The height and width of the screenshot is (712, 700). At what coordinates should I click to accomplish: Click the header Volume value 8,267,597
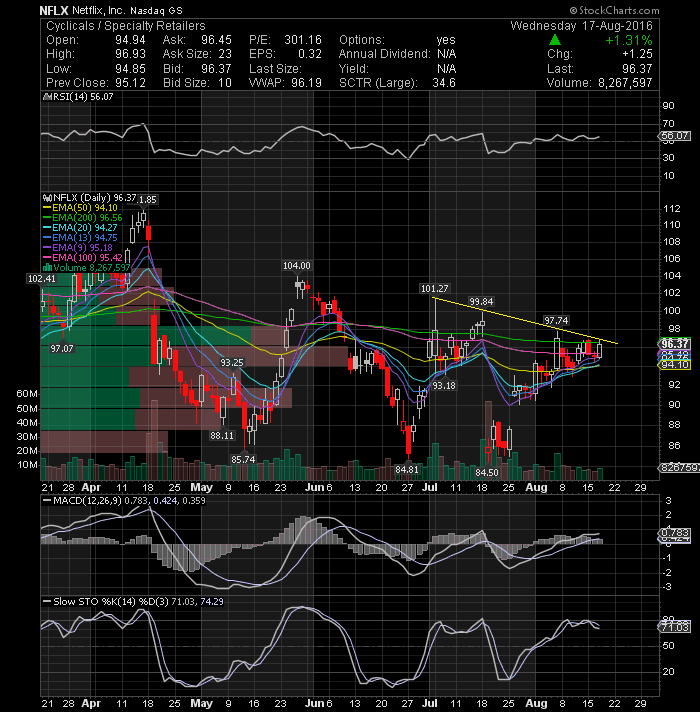(625, 83)
